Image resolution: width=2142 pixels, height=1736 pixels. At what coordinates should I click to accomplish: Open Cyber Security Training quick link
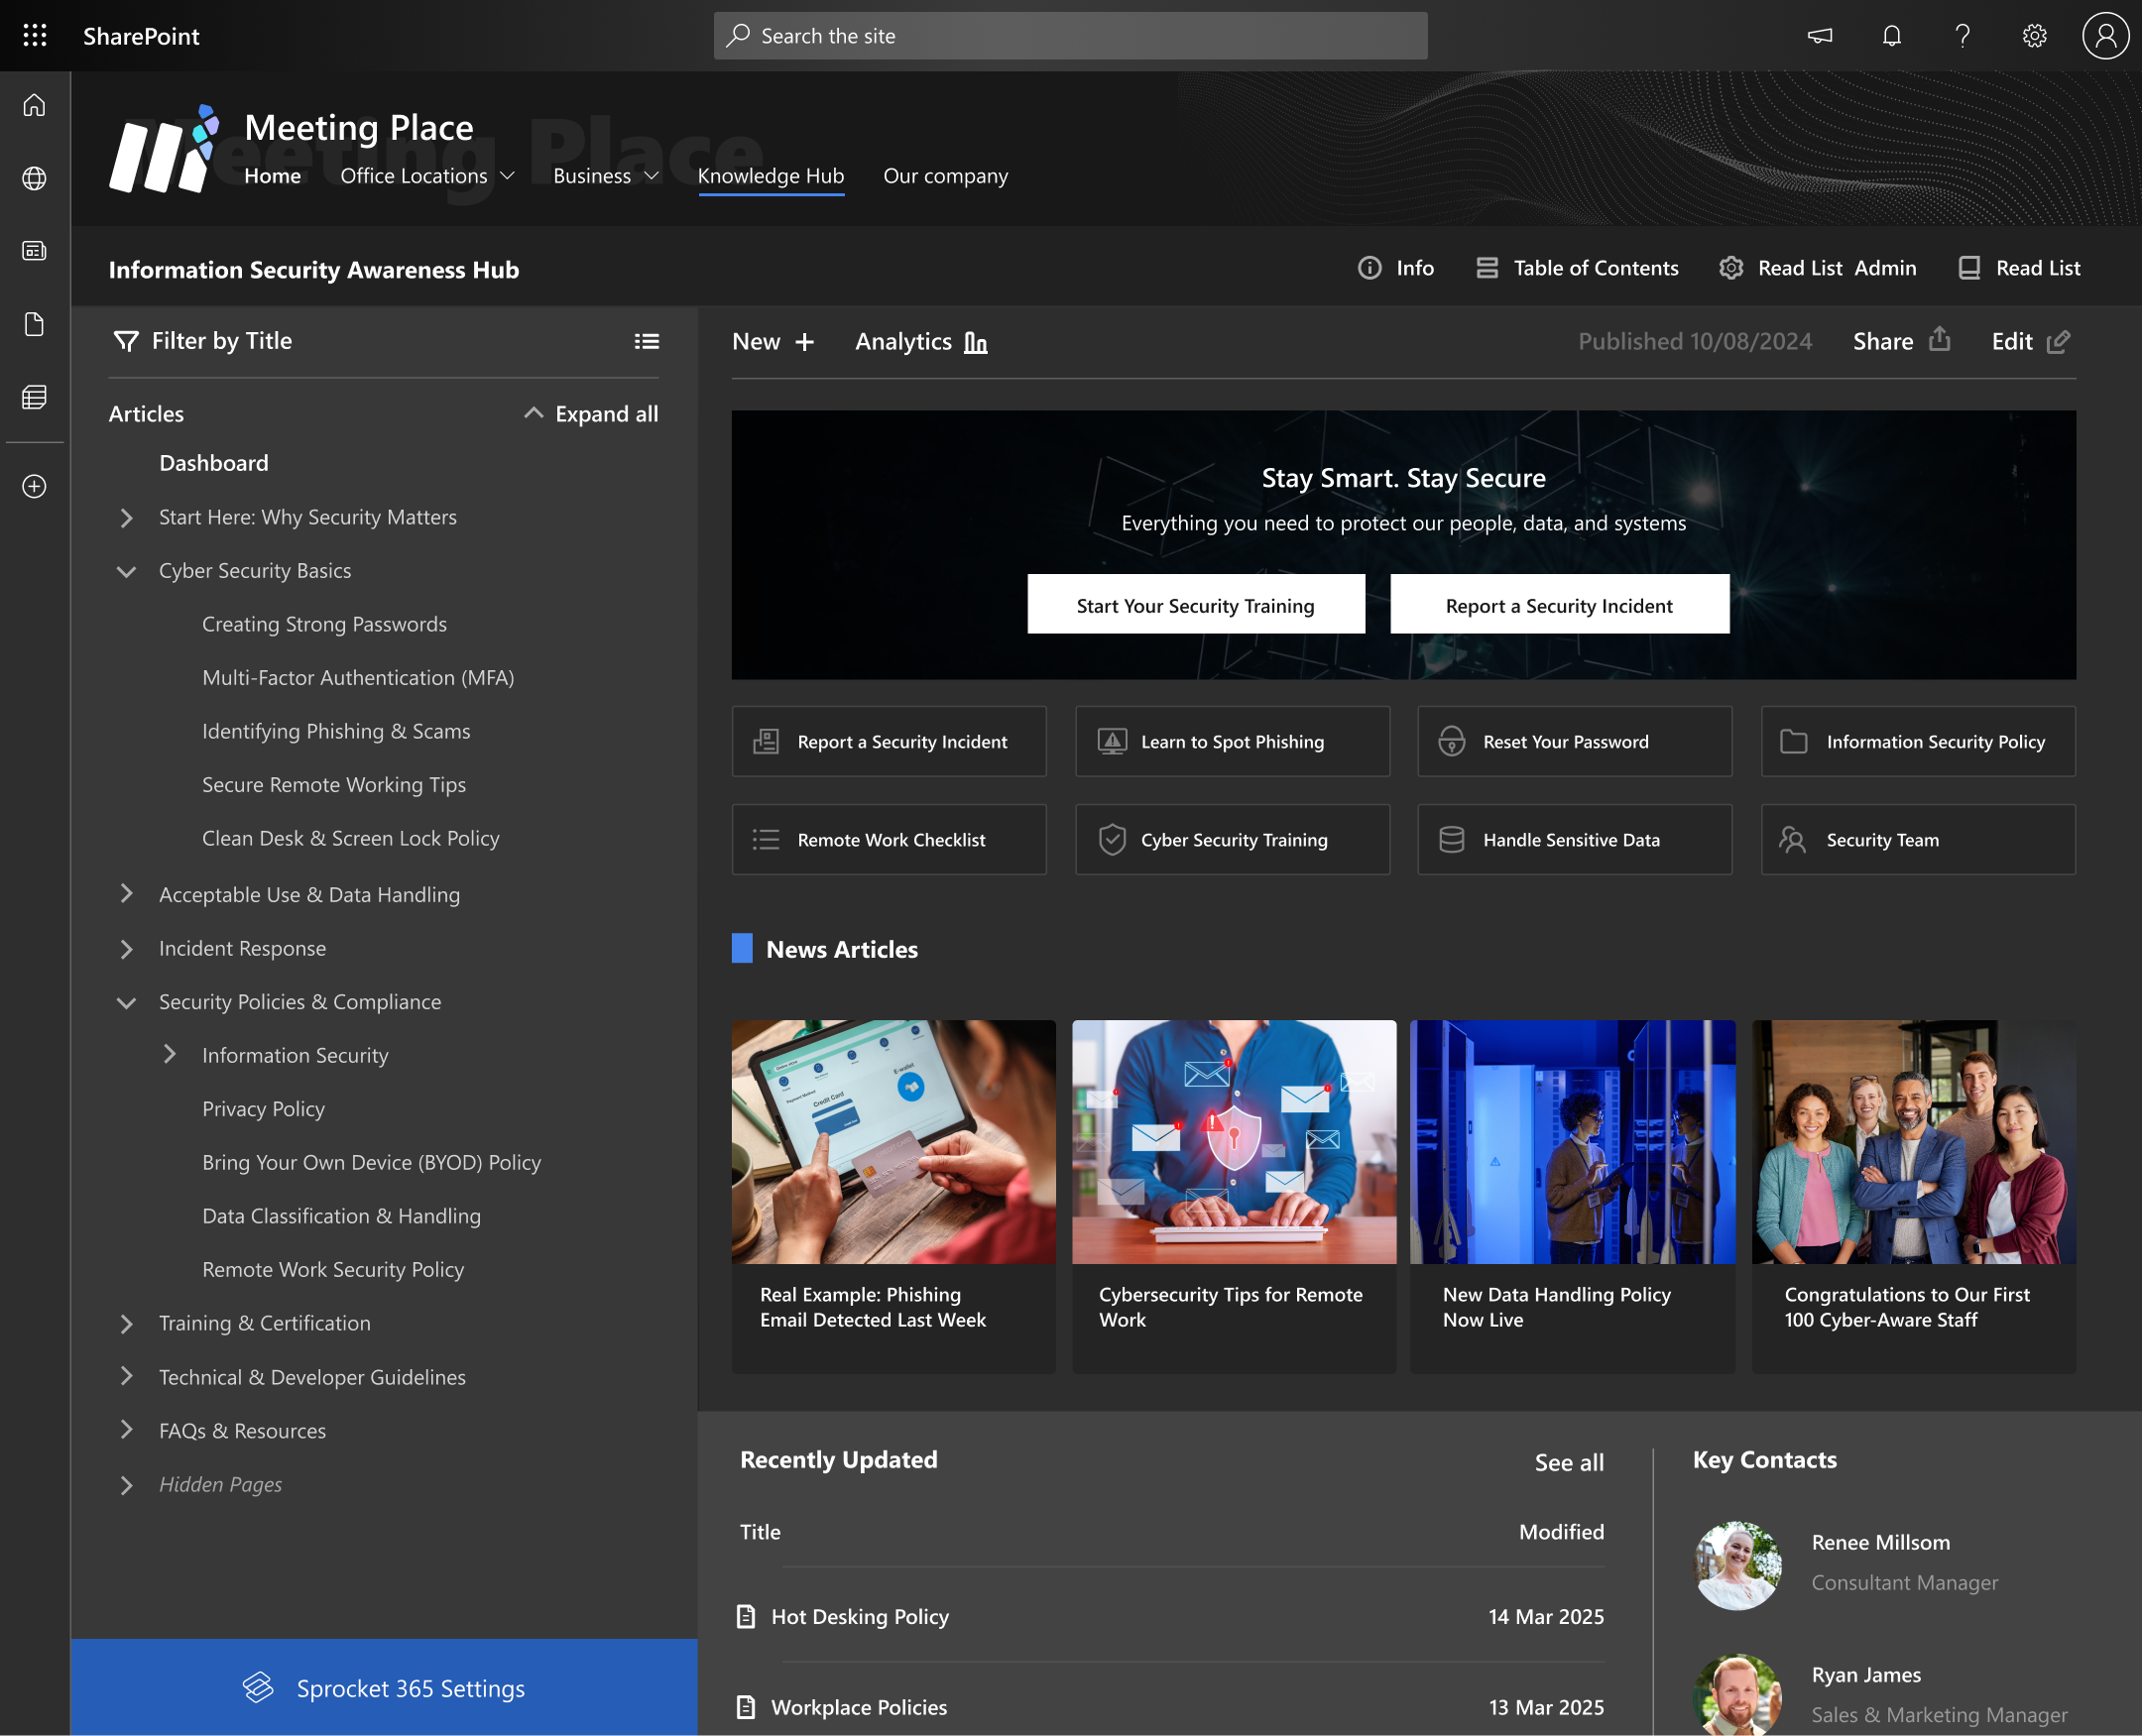pos(1232,840)
